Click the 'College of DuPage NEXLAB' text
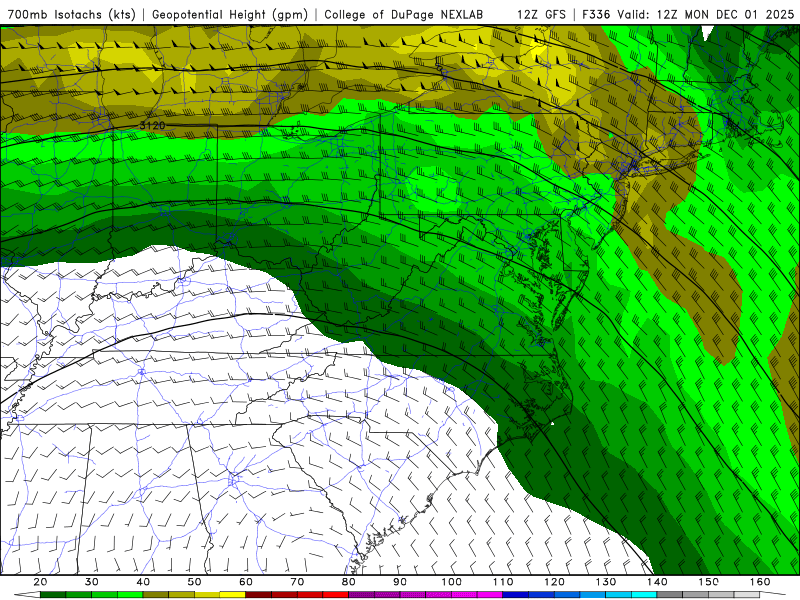This screenshot has height=600, width=800. tap(404, 14)
